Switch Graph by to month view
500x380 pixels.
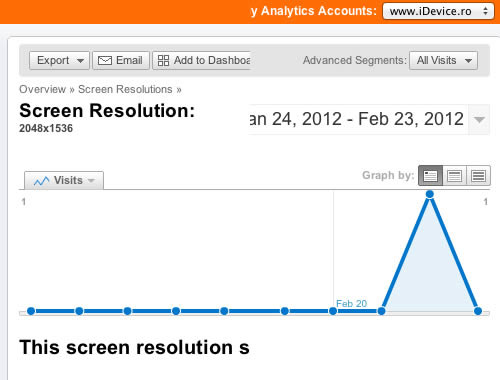point(478,175)
